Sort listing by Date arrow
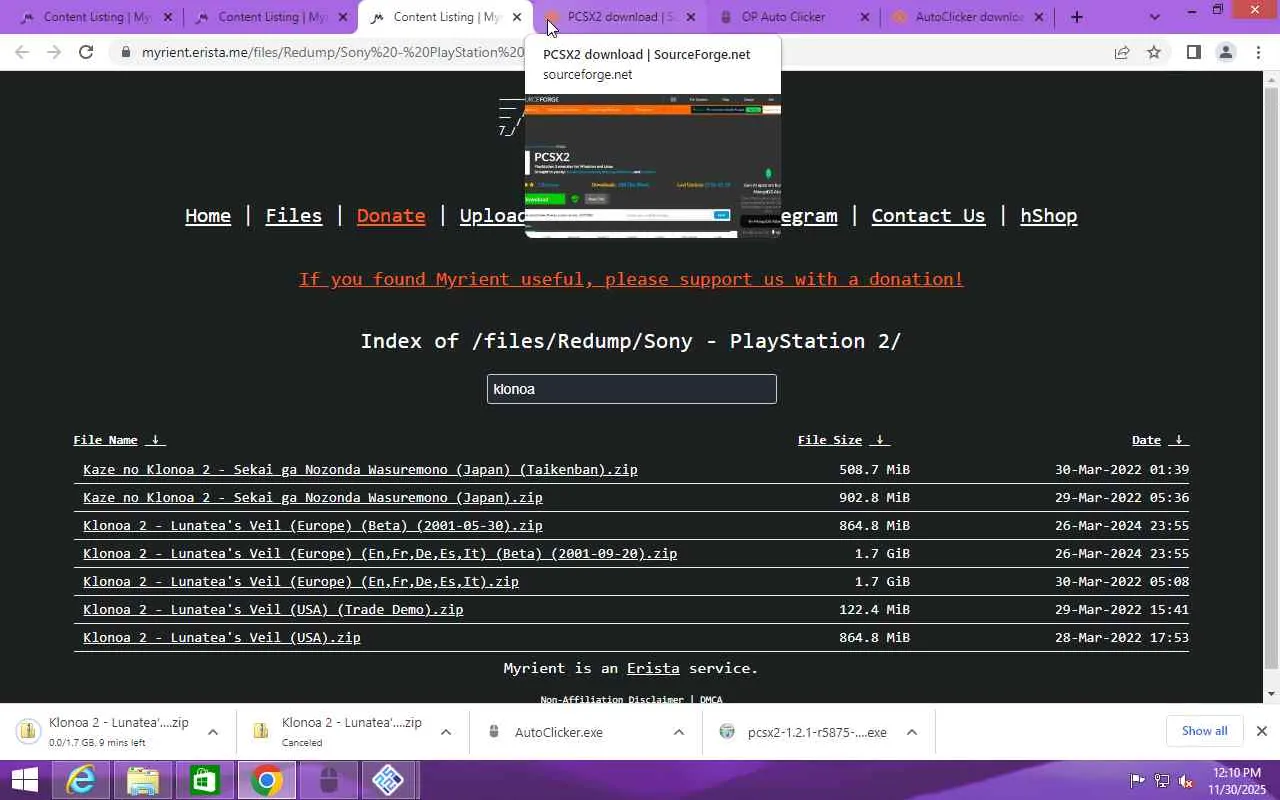Screen dimensions: 1280x800 pyautogui.click(x=1178, y=440)
